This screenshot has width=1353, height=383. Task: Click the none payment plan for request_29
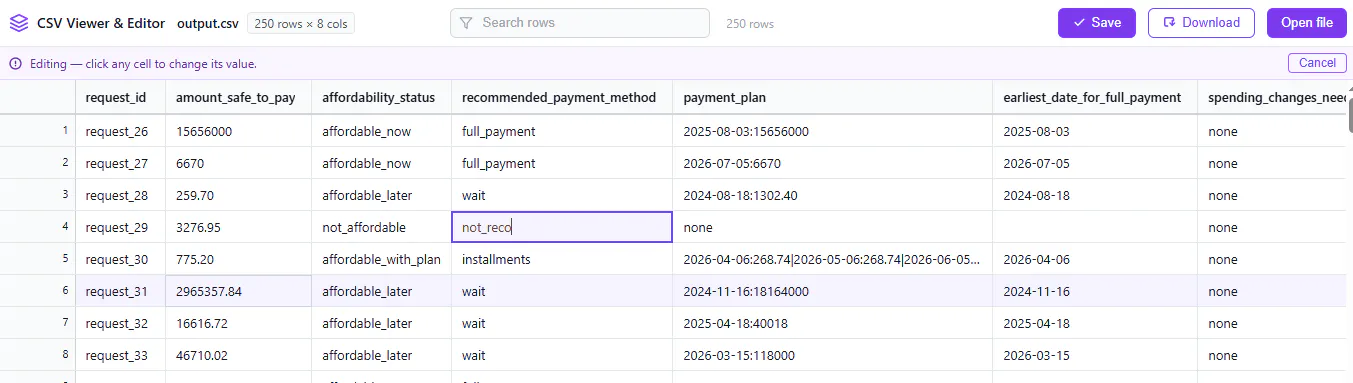pyautogui.click(x=832, y=227)
